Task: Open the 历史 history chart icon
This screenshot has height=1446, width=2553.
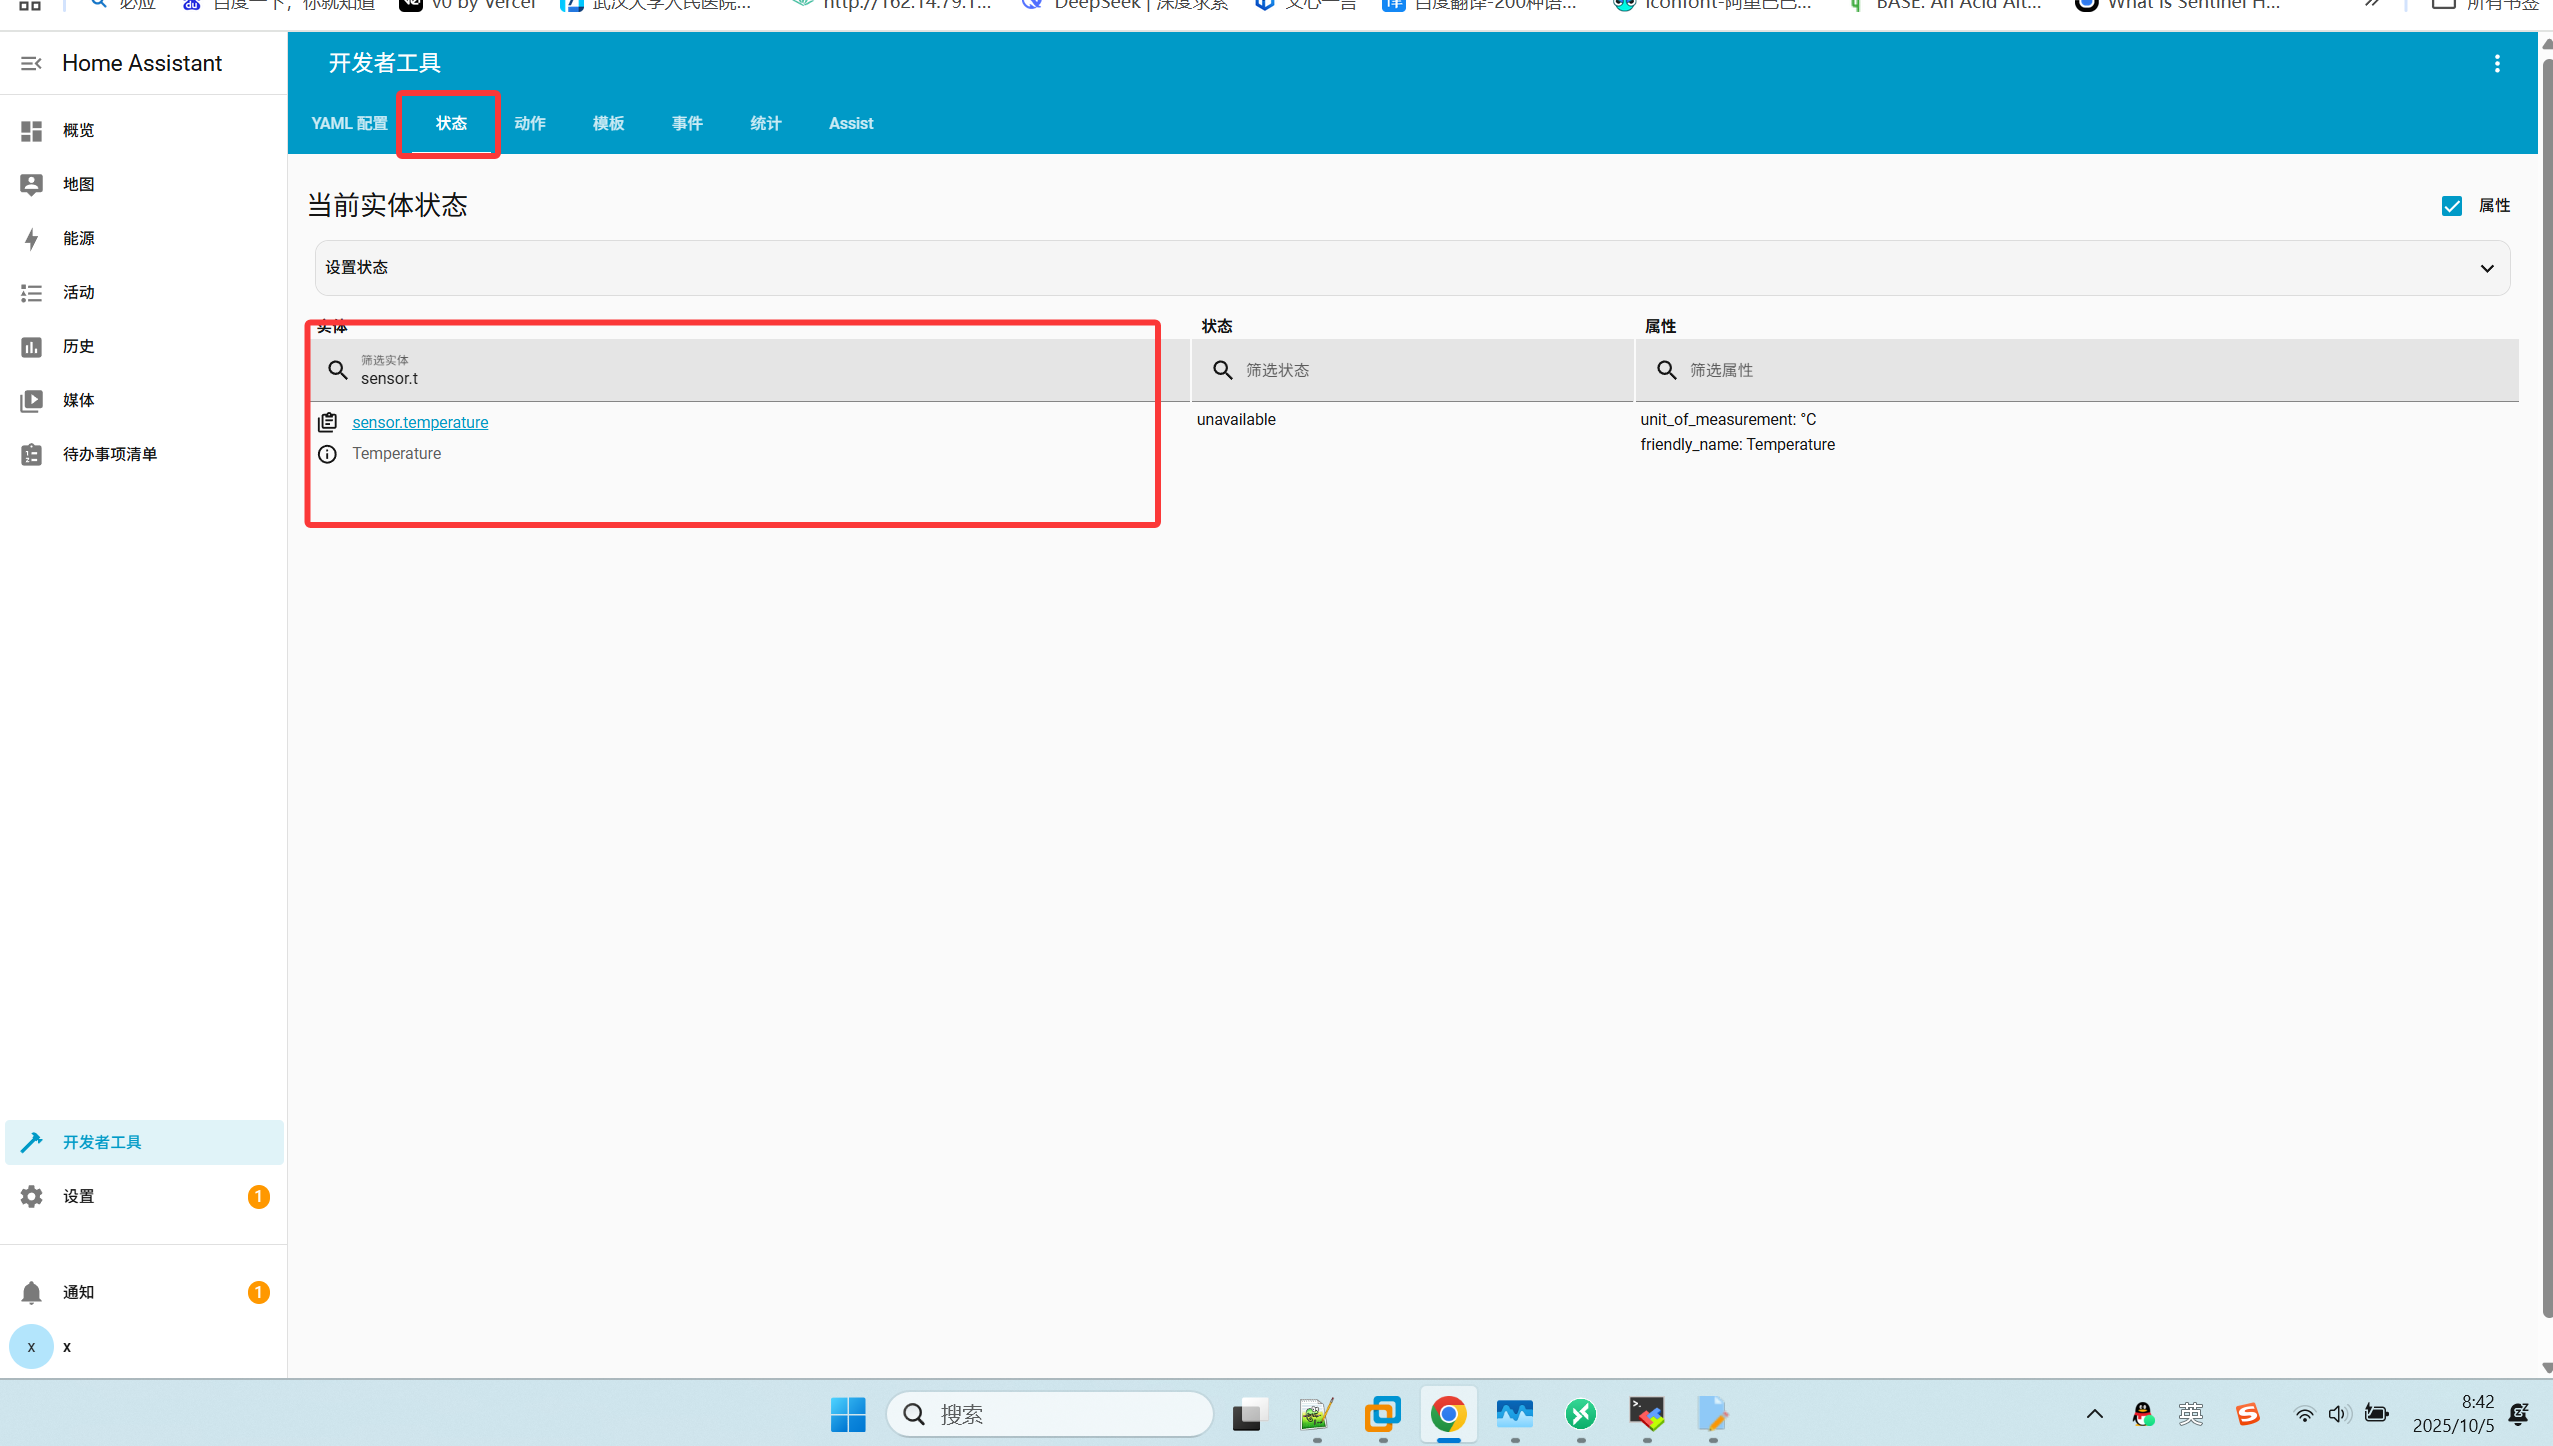Action: pyautogui.click(x=31, y=347)
